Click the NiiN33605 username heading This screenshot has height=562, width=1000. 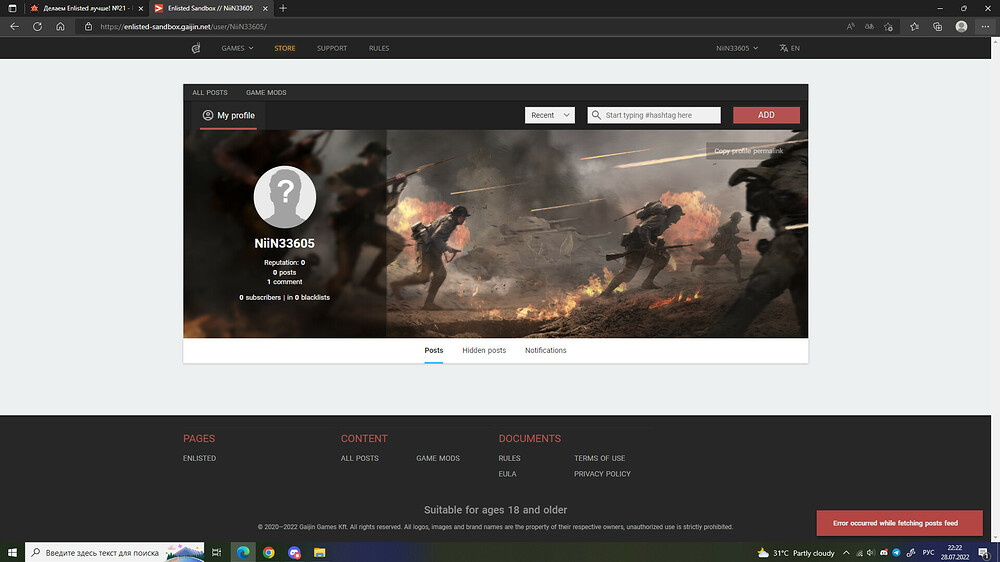284,243
